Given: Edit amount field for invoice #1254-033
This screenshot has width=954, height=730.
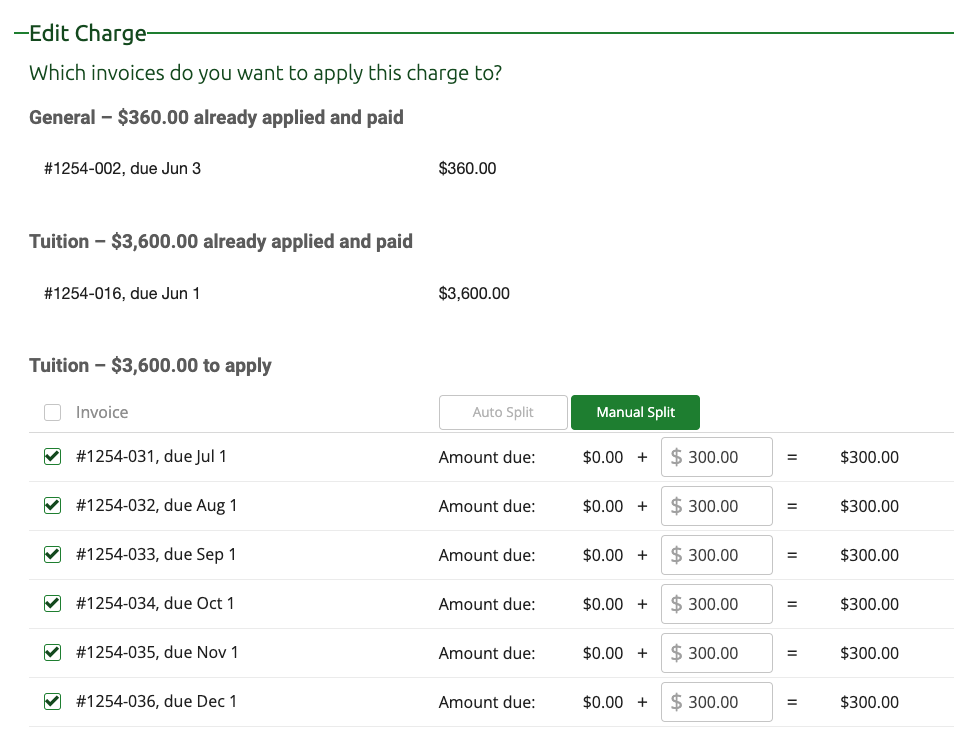Looking at the screenshot, I should pos(717,555).
